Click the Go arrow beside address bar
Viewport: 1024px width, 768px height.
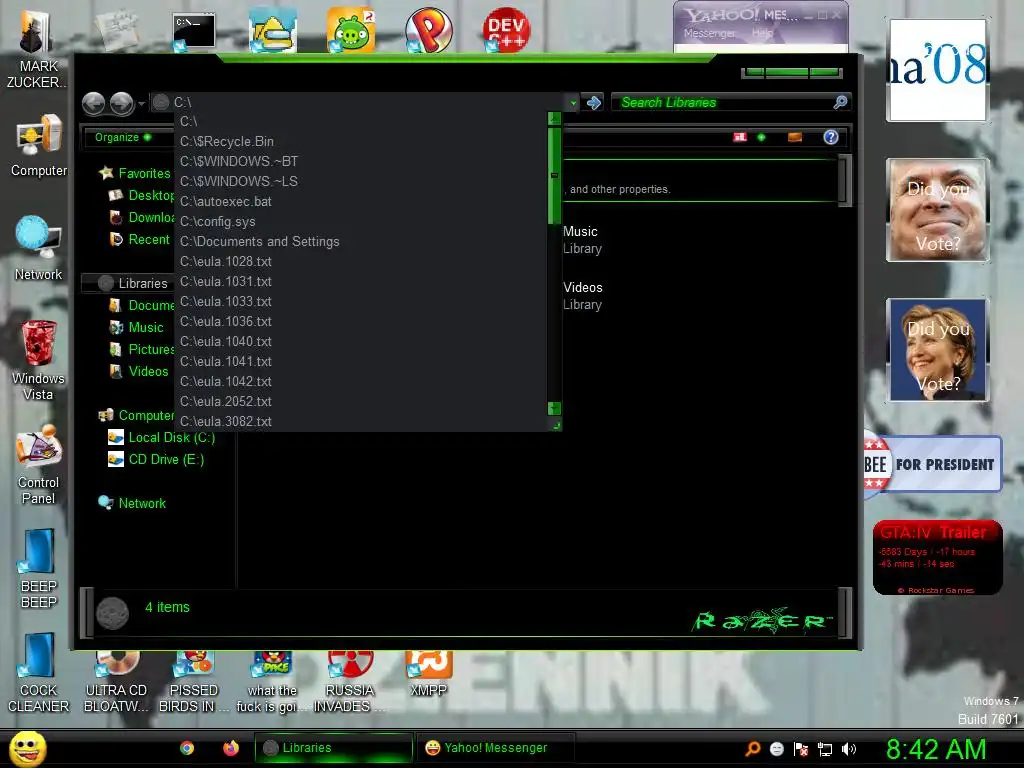click(x=594, y=103)
